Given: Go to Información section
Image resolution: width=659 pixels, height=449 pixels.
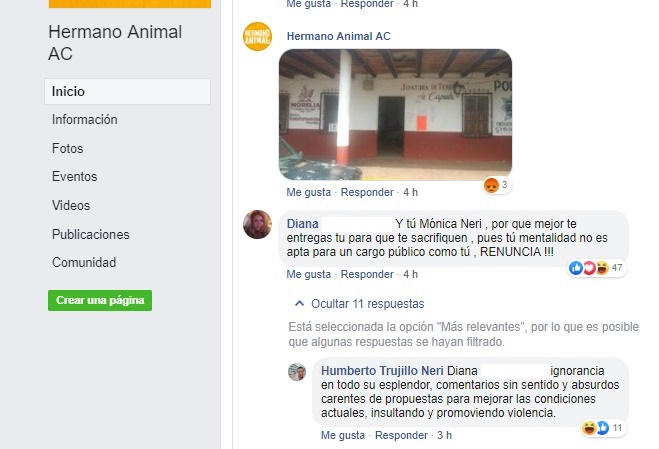Looking at the screenshot, I should pos(84,119).
